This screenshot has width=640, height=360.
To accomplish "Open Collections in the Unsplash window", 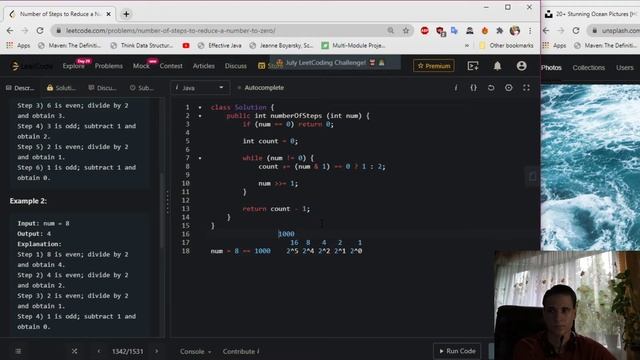I will [589, 68].
